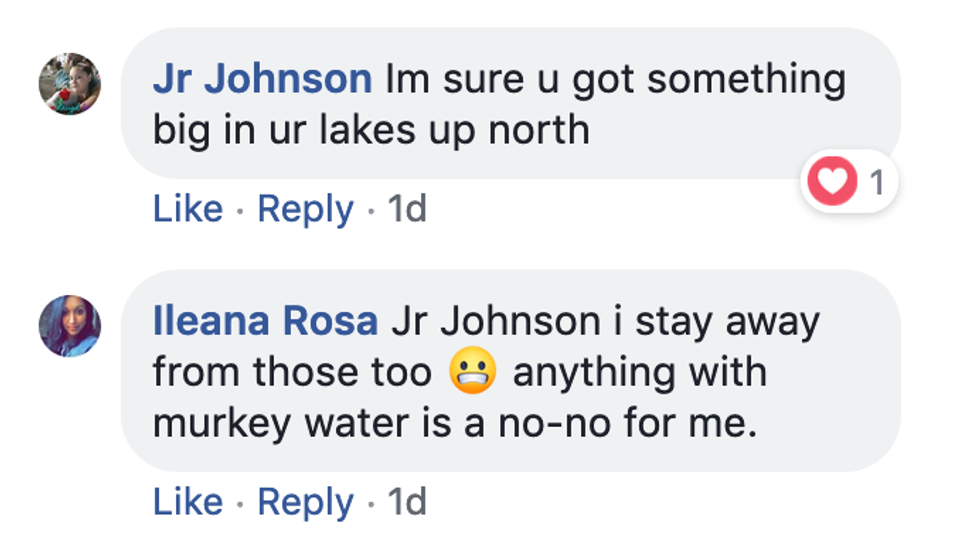Click the words "Im sure u got something"
Screen dimensions: 980x544
[615, 79]
